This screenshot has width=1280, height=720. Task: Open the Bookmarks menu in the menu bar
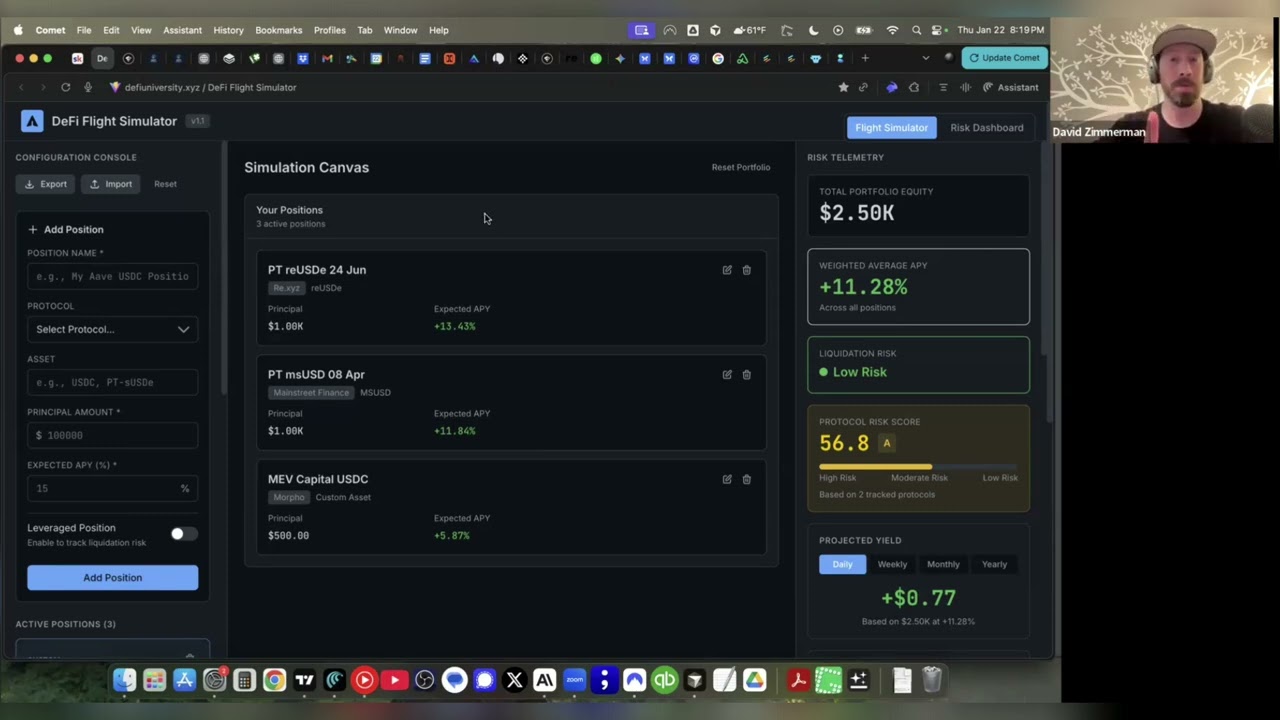278,30
